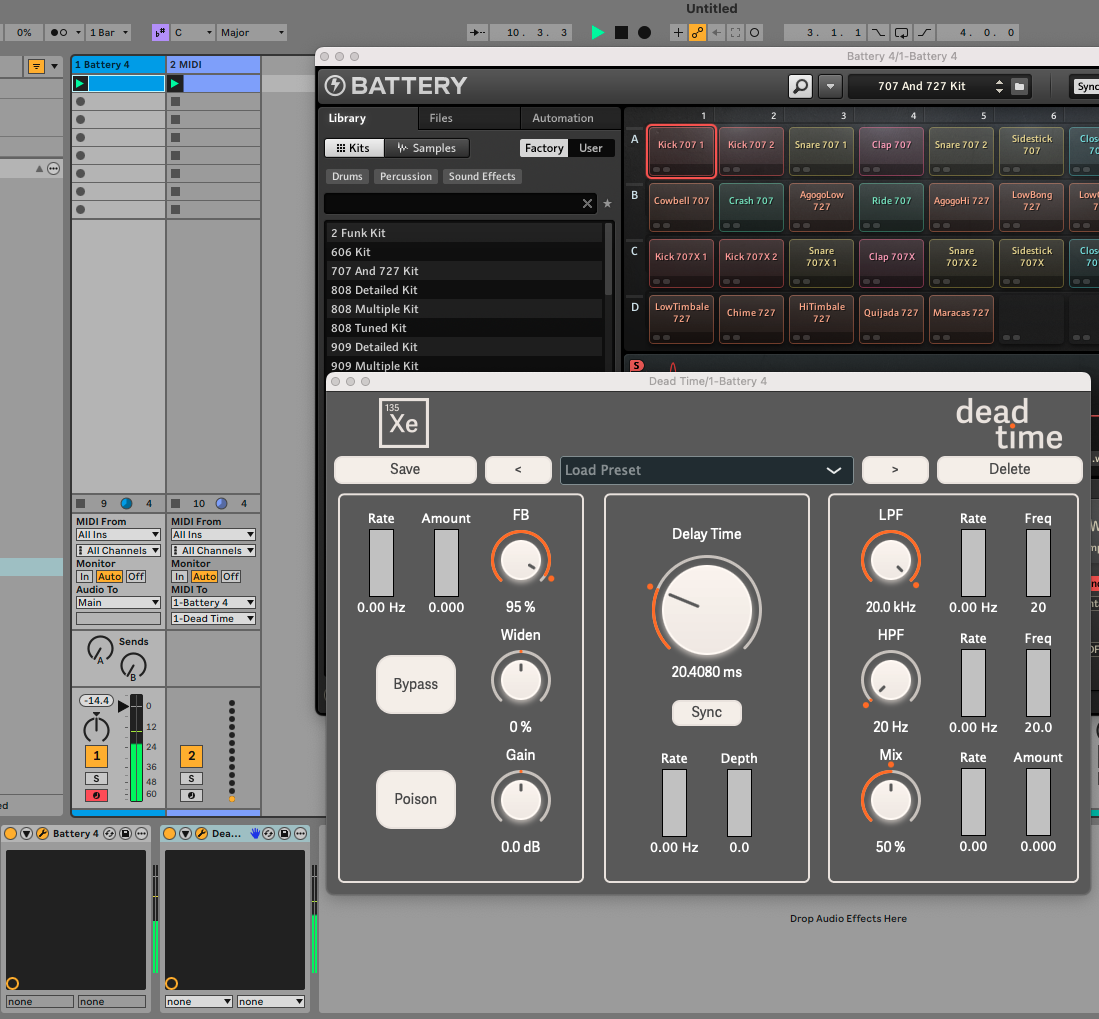Select the Samples tab in Battery library
1099x1019 pixels.
pos(427,148)
